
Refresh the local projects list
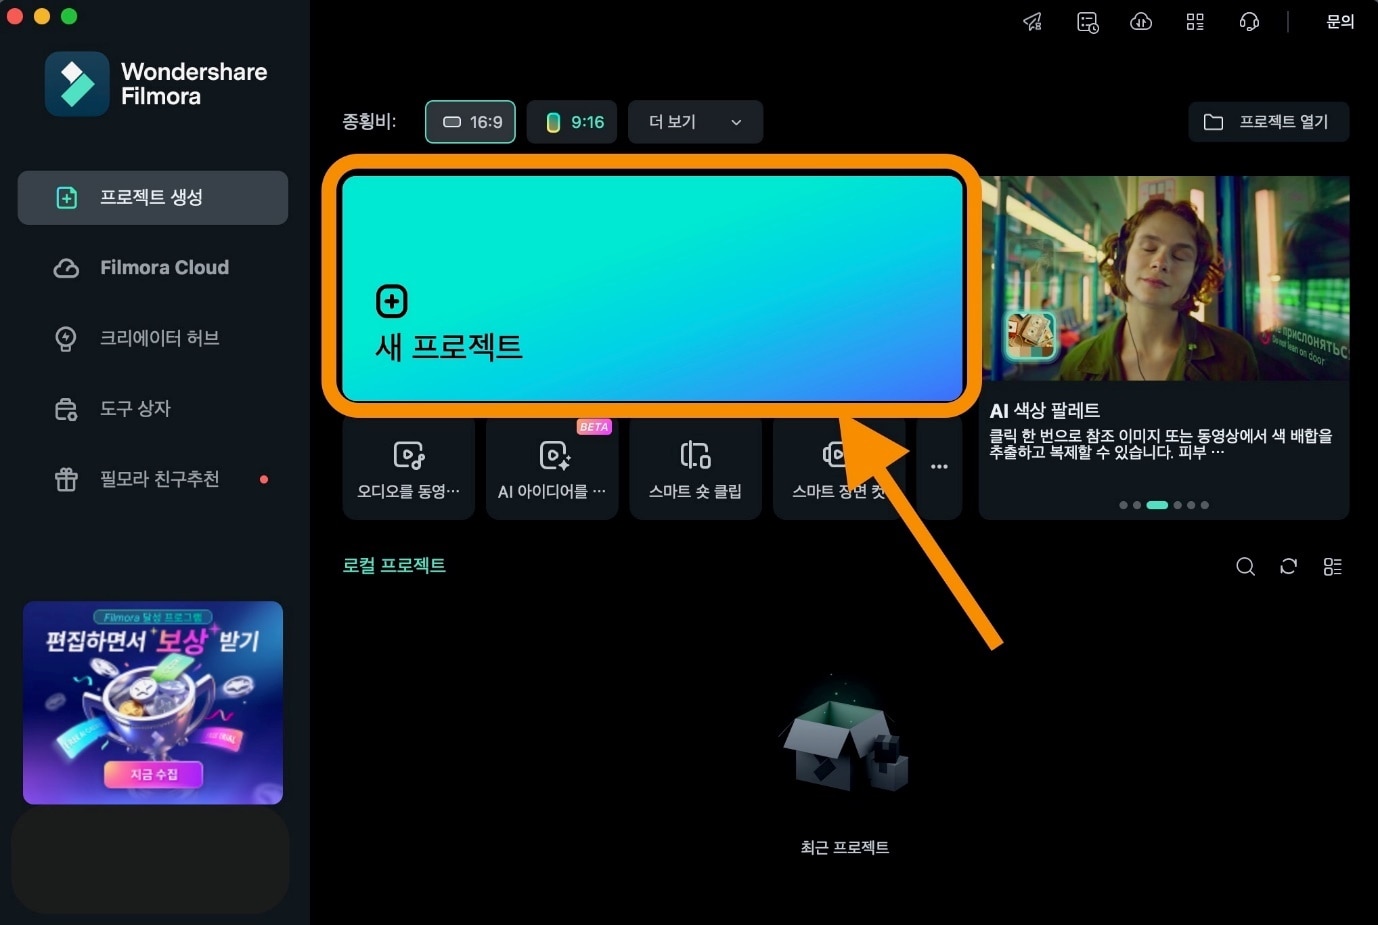(x=1288, y=567)
